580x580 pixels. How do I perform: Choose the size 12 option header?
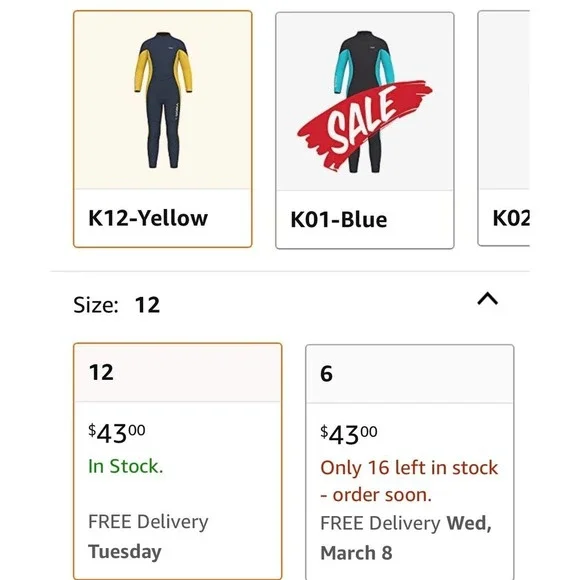tap(178, 372)
